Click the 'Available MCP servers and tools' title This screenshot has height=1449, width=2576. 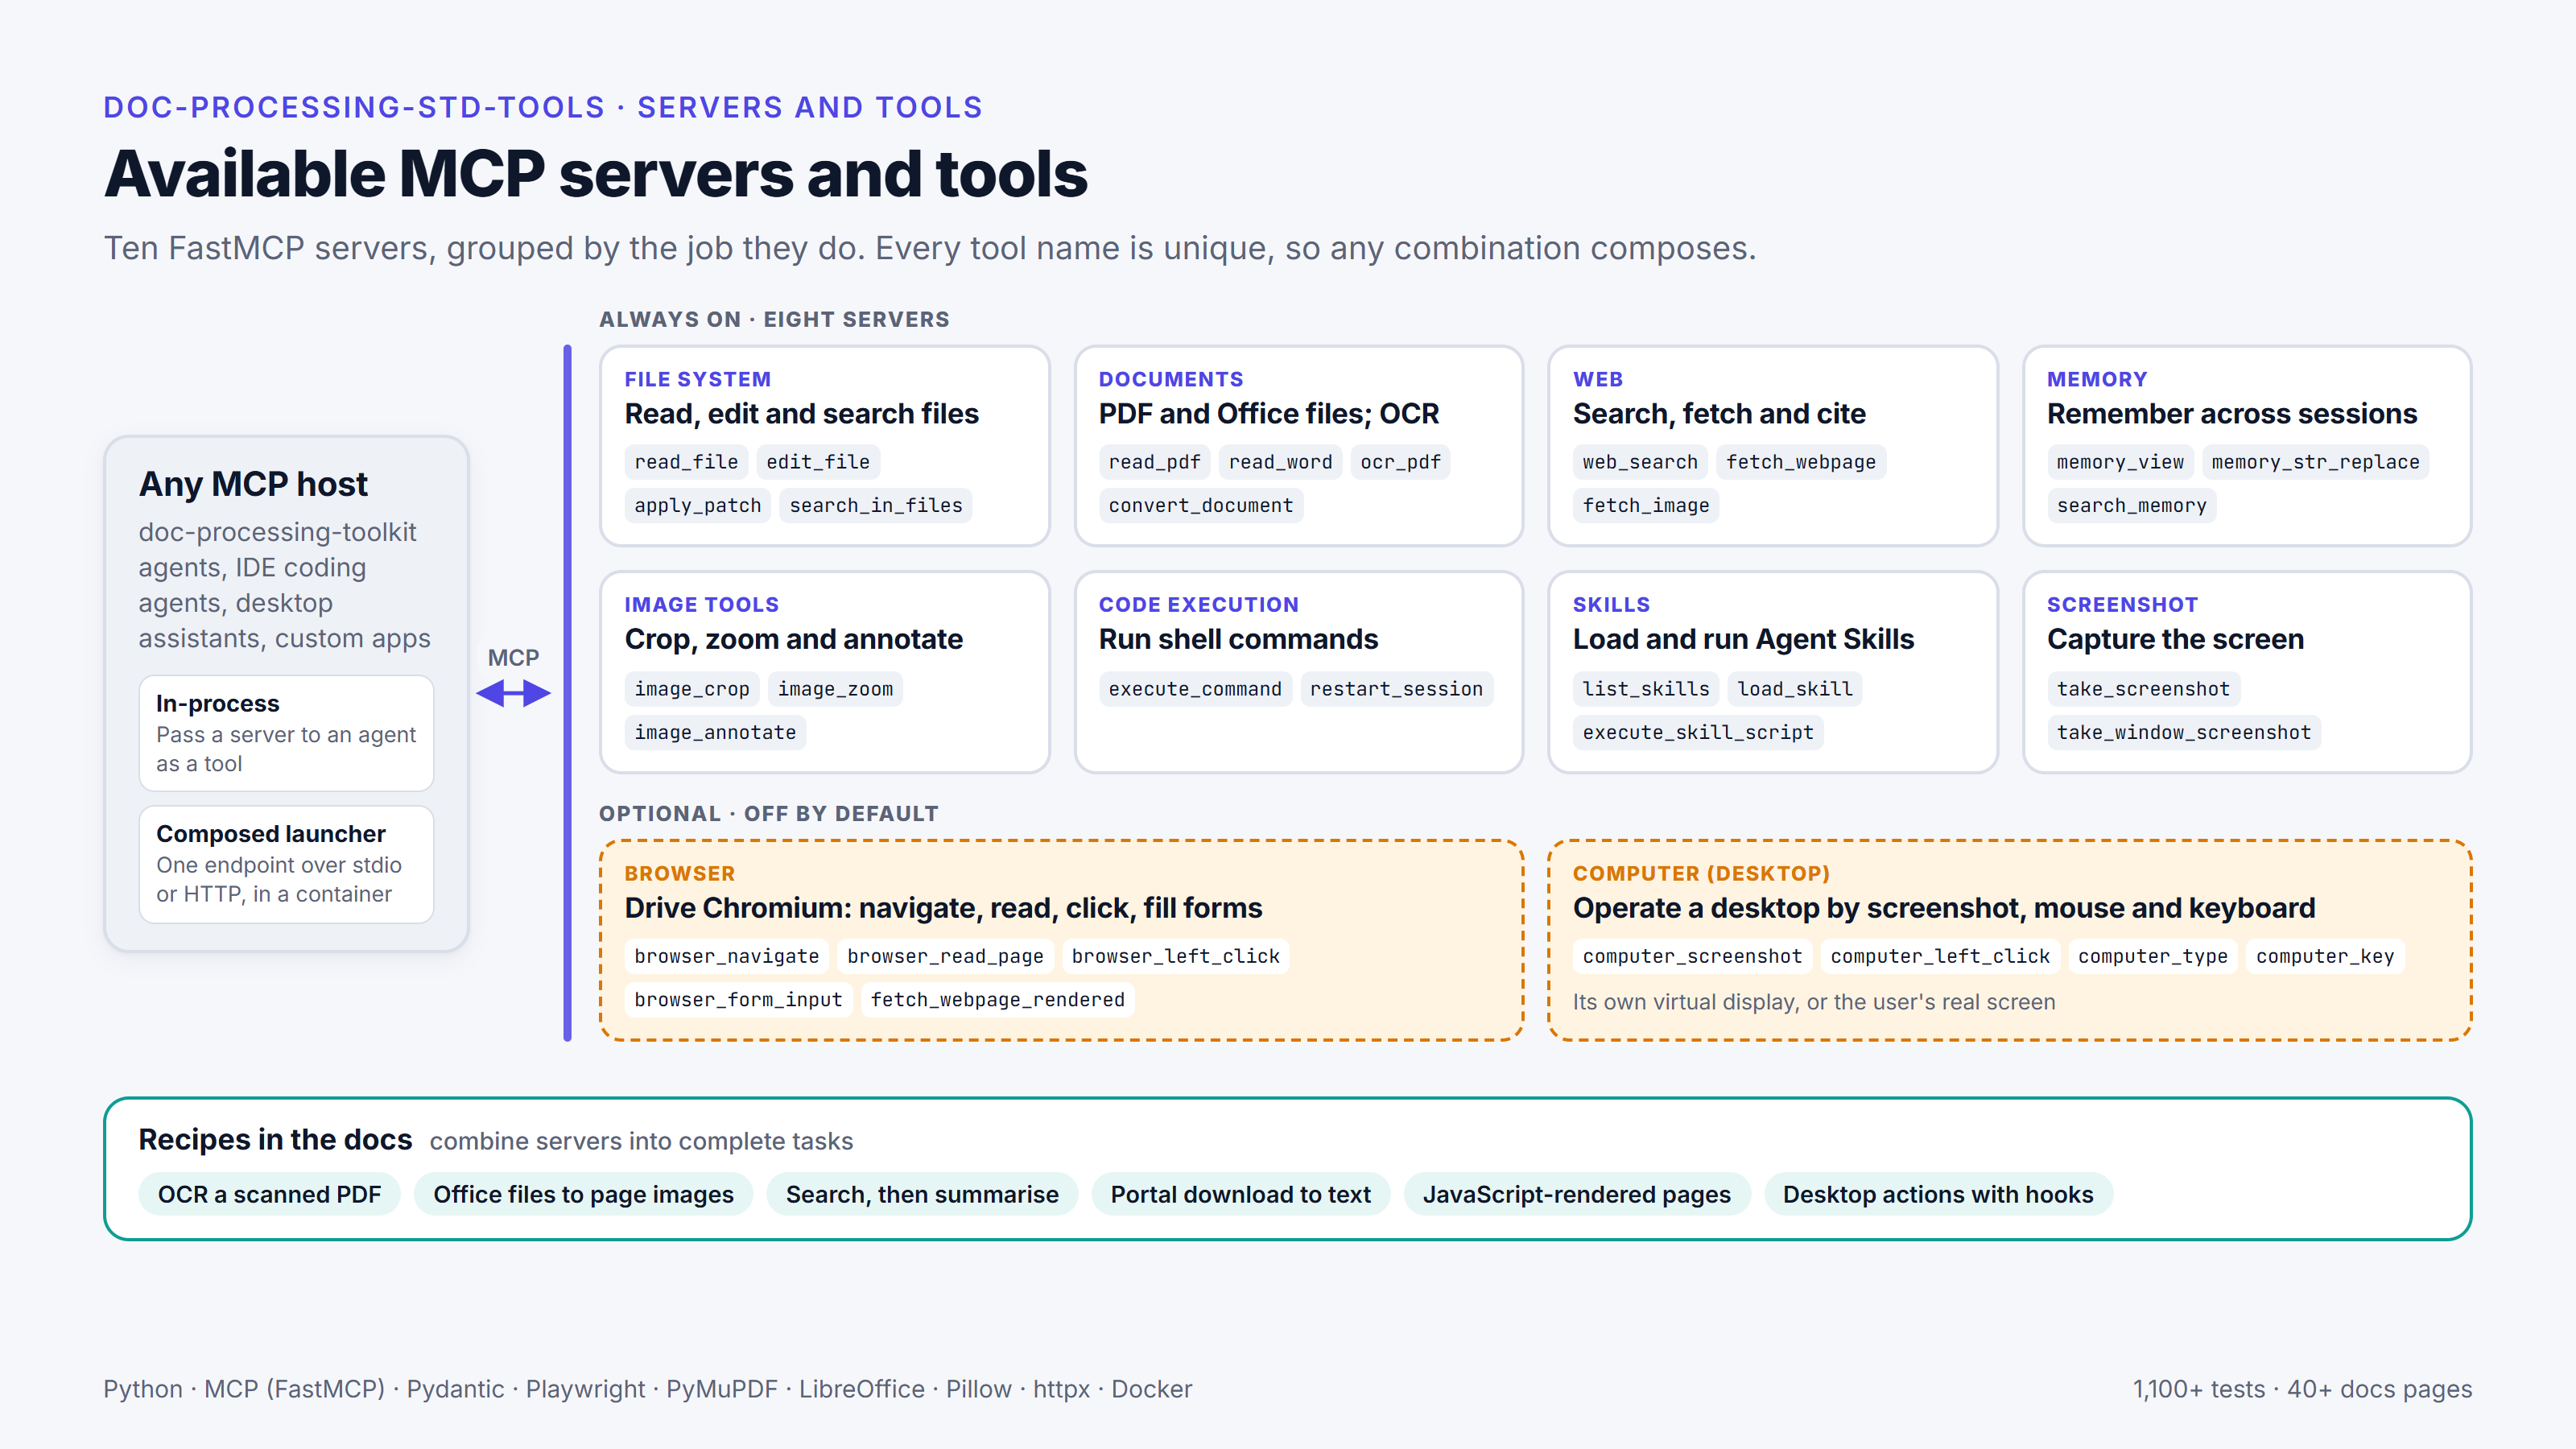(596, 175)
